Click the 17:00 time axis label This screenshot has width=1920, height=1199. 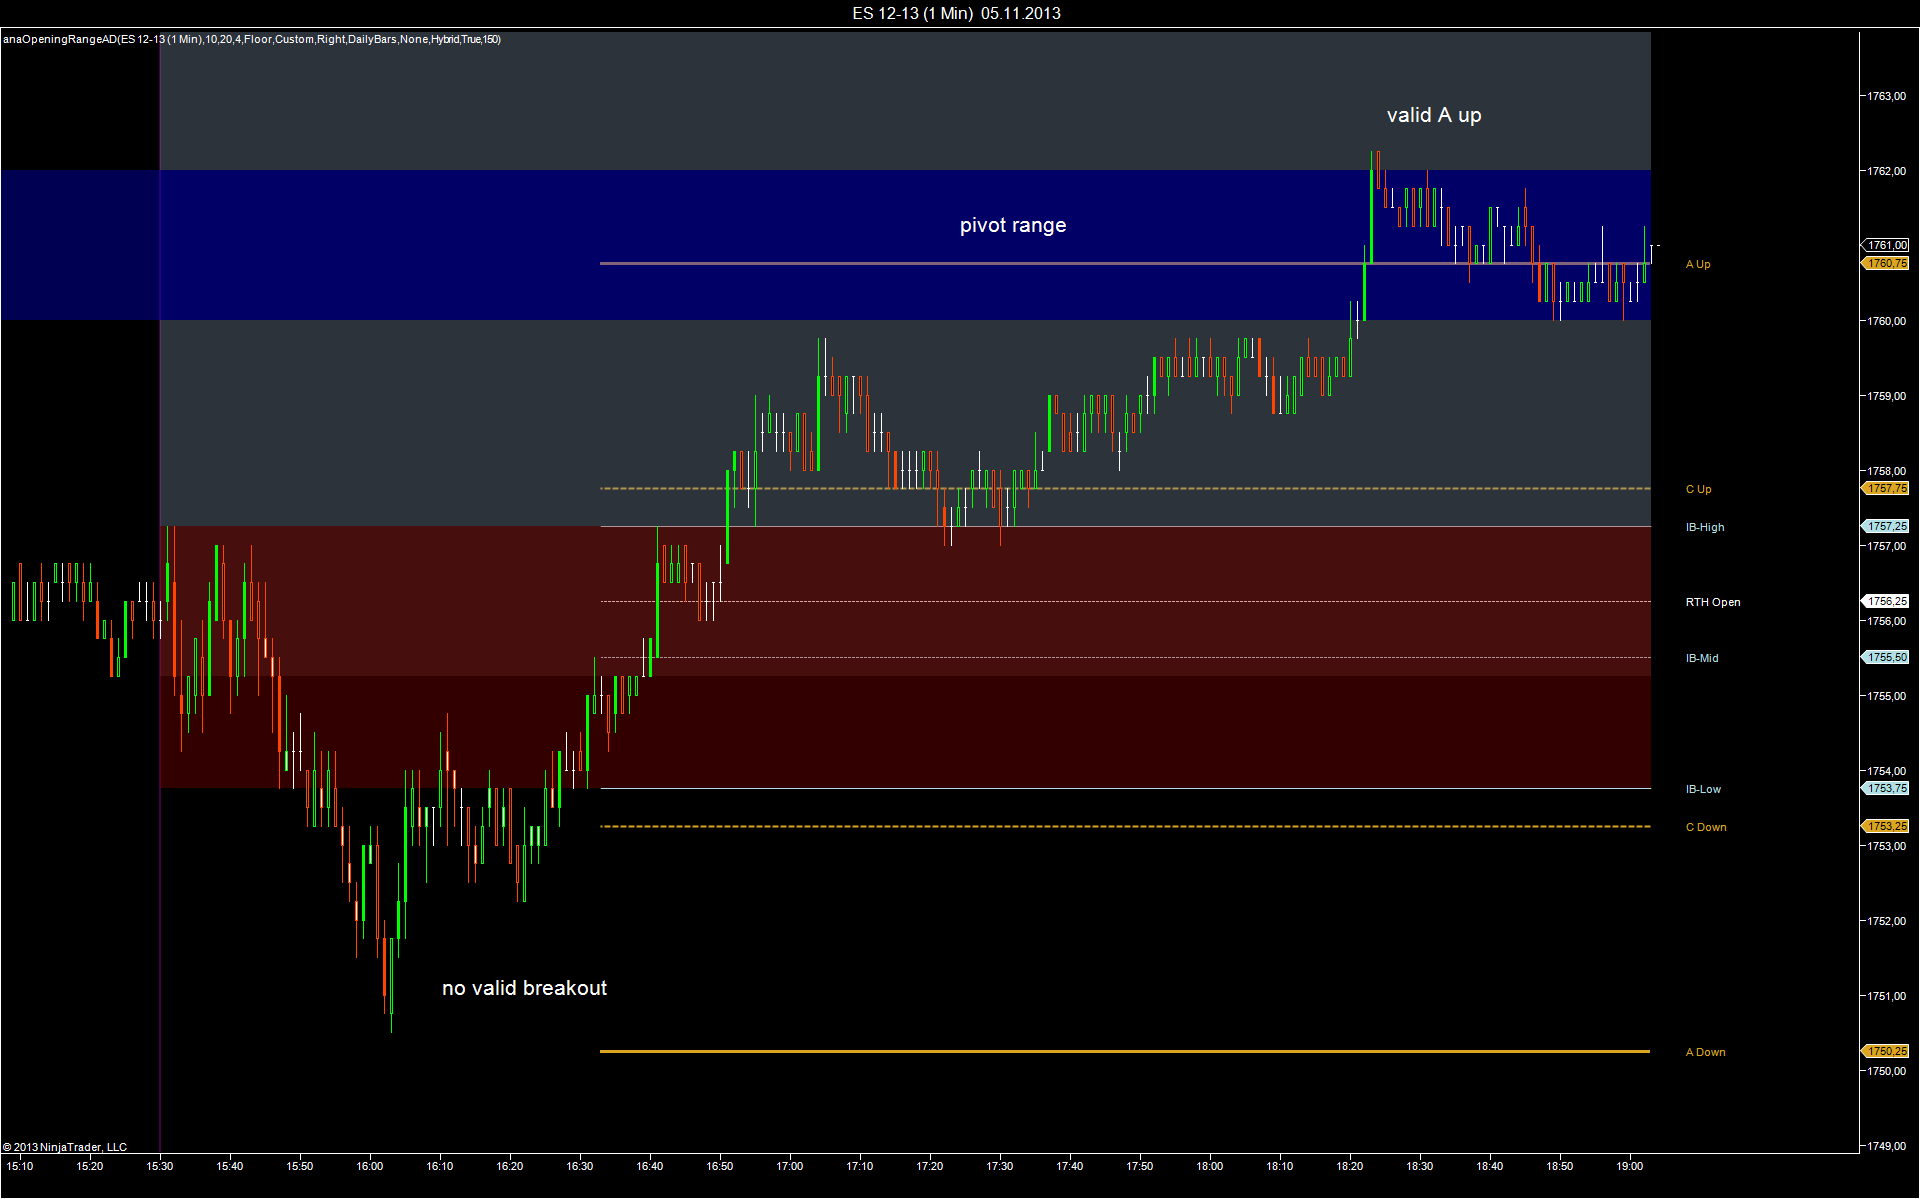coord(790,1166)
